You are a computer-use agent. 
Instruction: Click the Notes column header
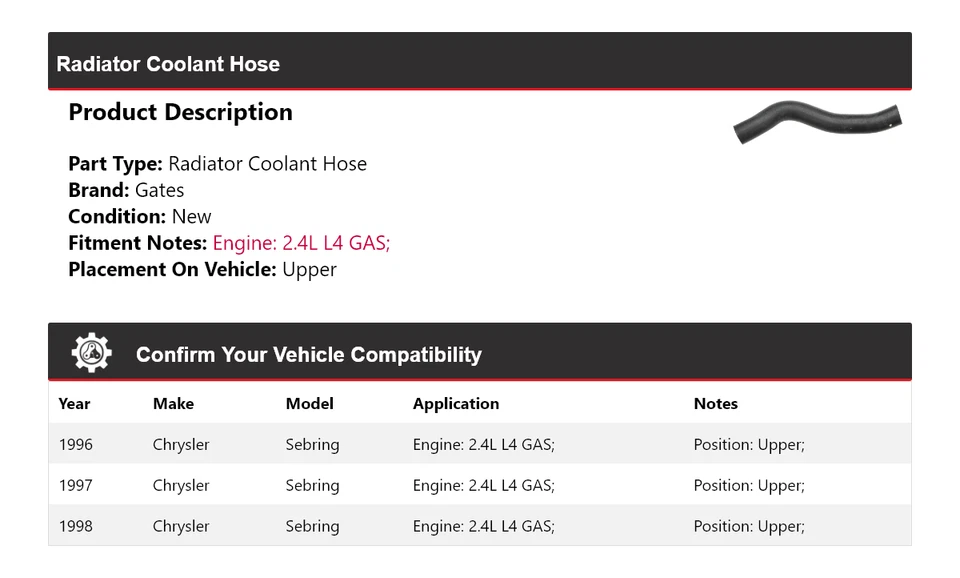click(715, 404)
